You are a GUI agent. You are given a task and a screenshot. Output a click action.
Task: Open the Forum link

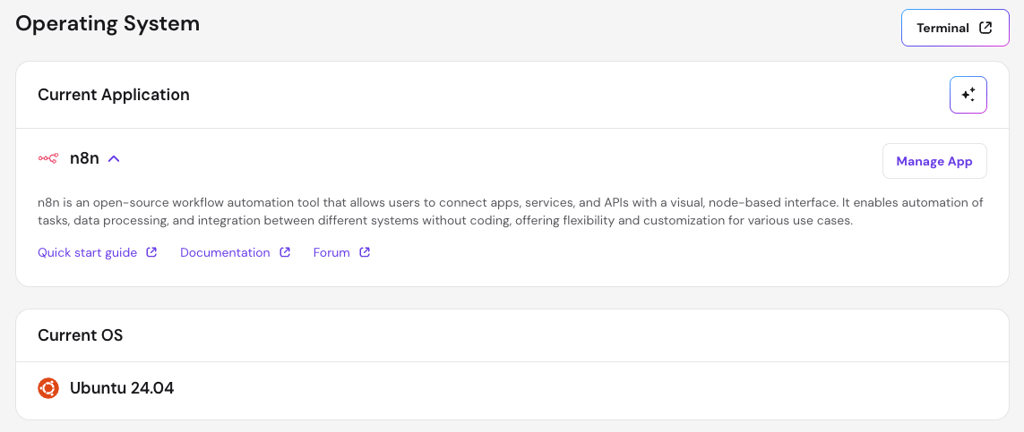coord(332,253)
